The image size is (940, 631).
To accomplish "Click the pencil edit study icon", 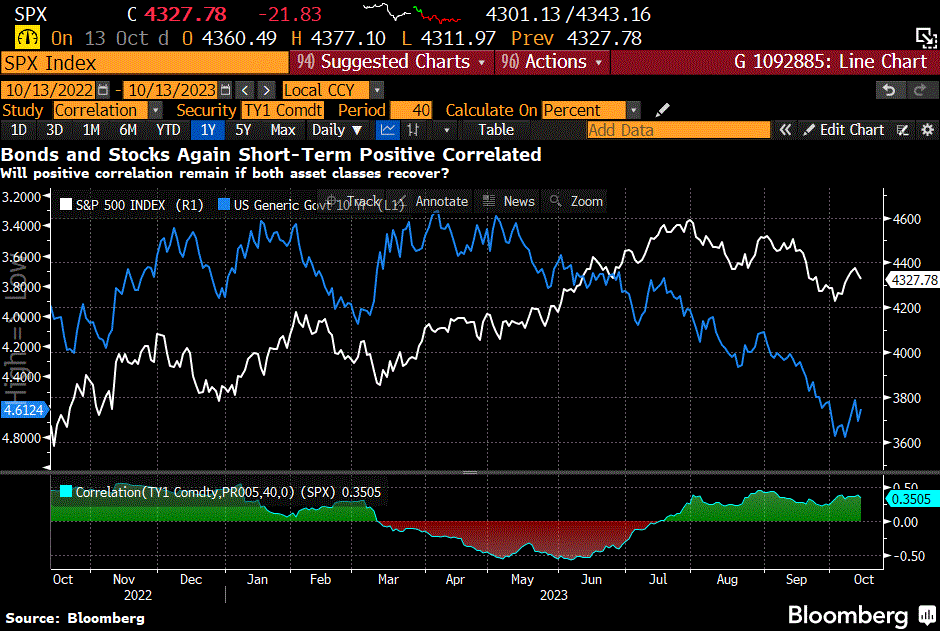I will [x=662, y=110].
